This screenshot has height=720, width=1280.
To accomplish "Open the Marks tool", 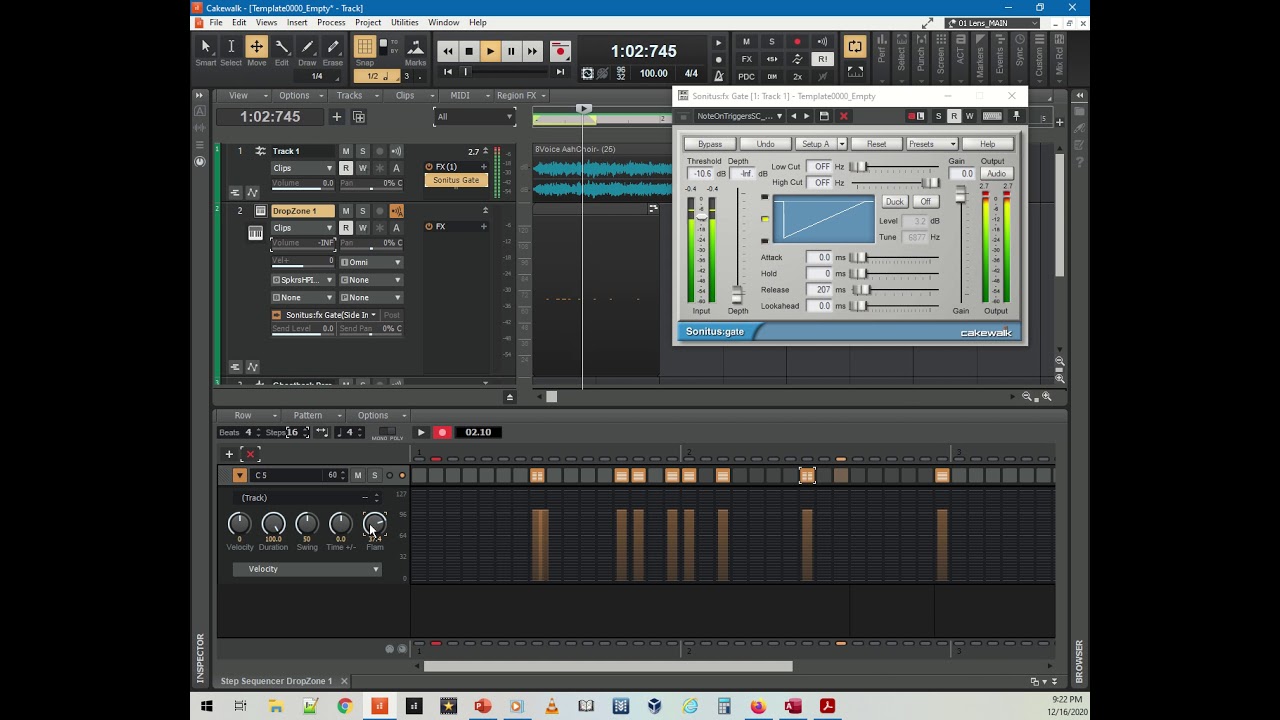I will click(415, 51).
